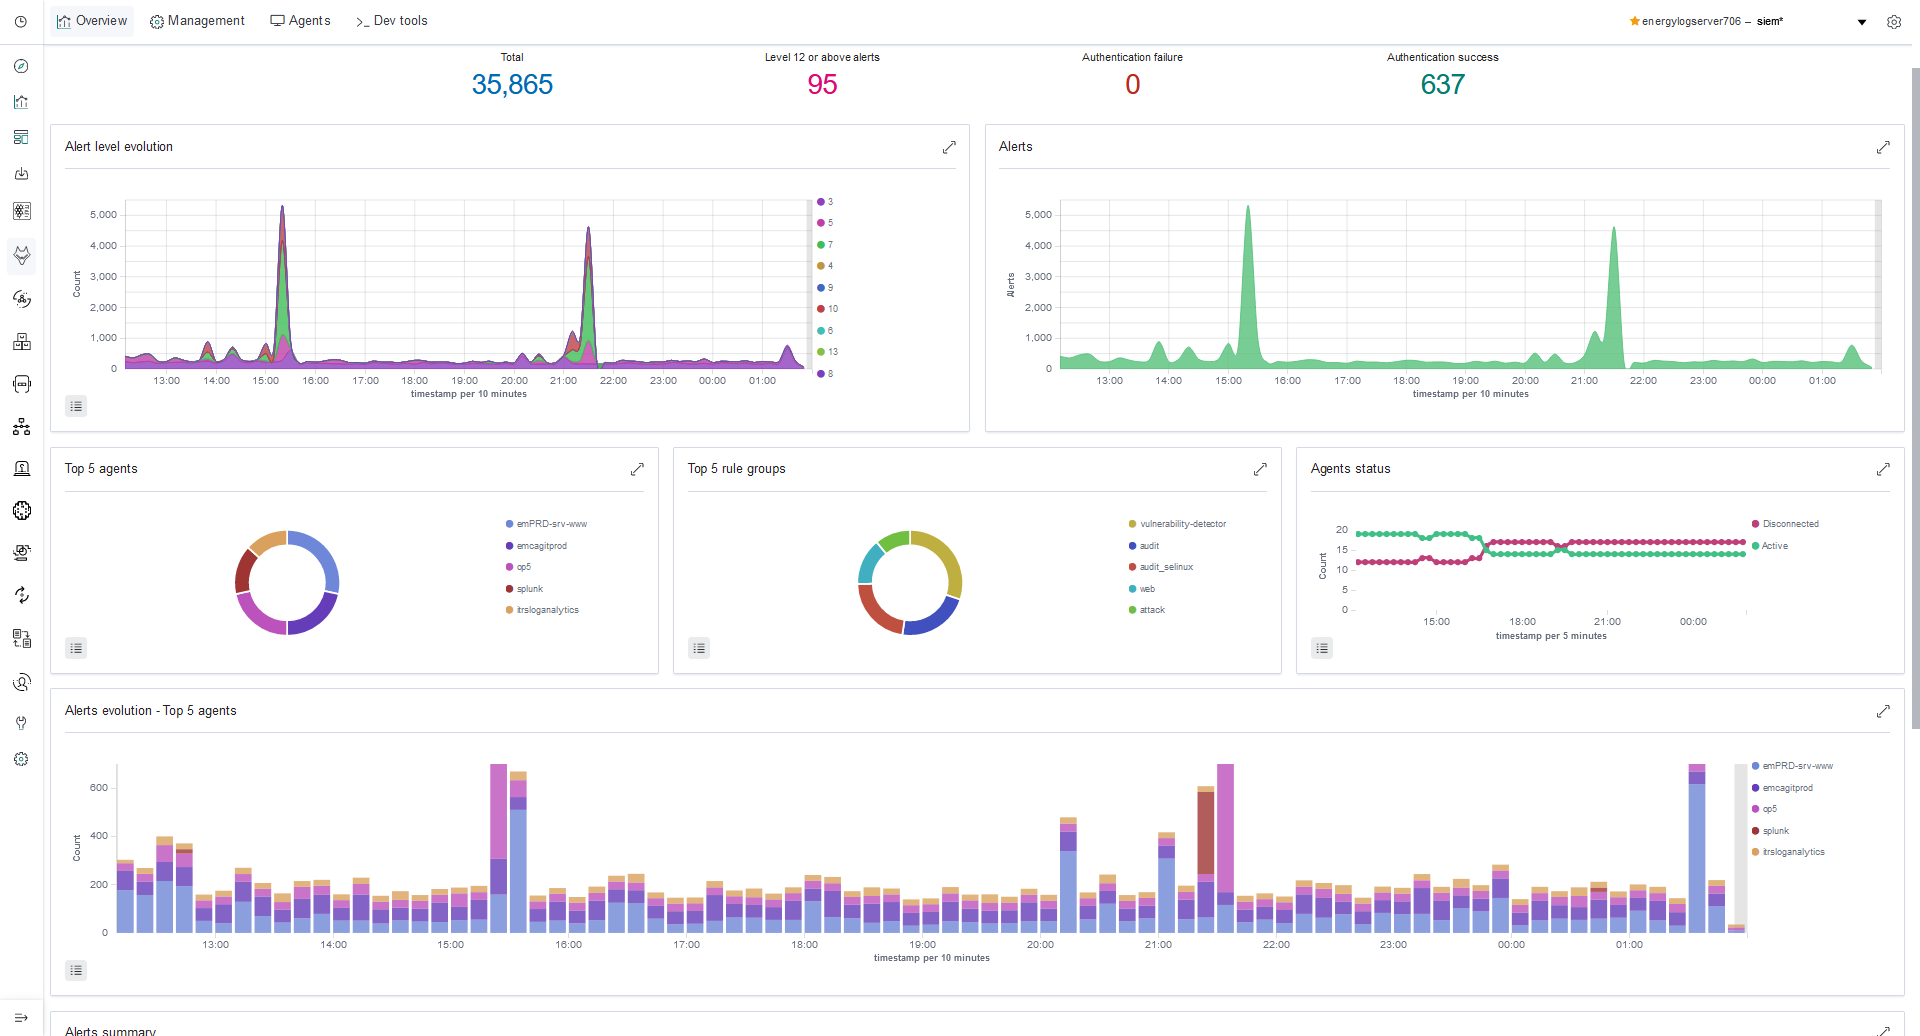Image resolution: width=1920 pixels, height=1036 pixels.
Task: Toggle legend for Alert level evolution chart
Action: point(76,406)
